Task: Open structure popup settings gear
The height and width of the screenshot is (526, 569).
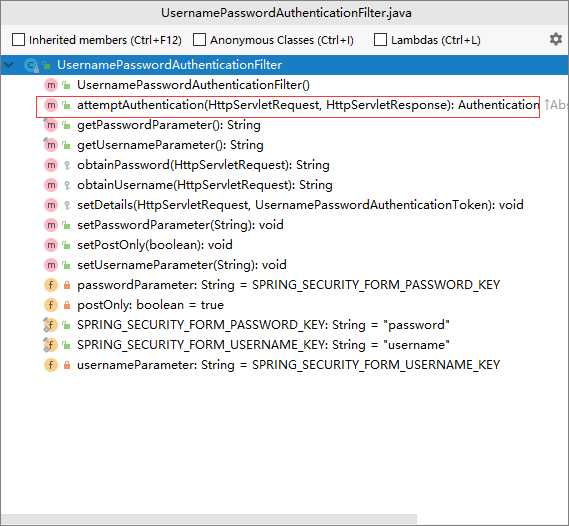Action: pyautogui.click(x=556, y=39)
